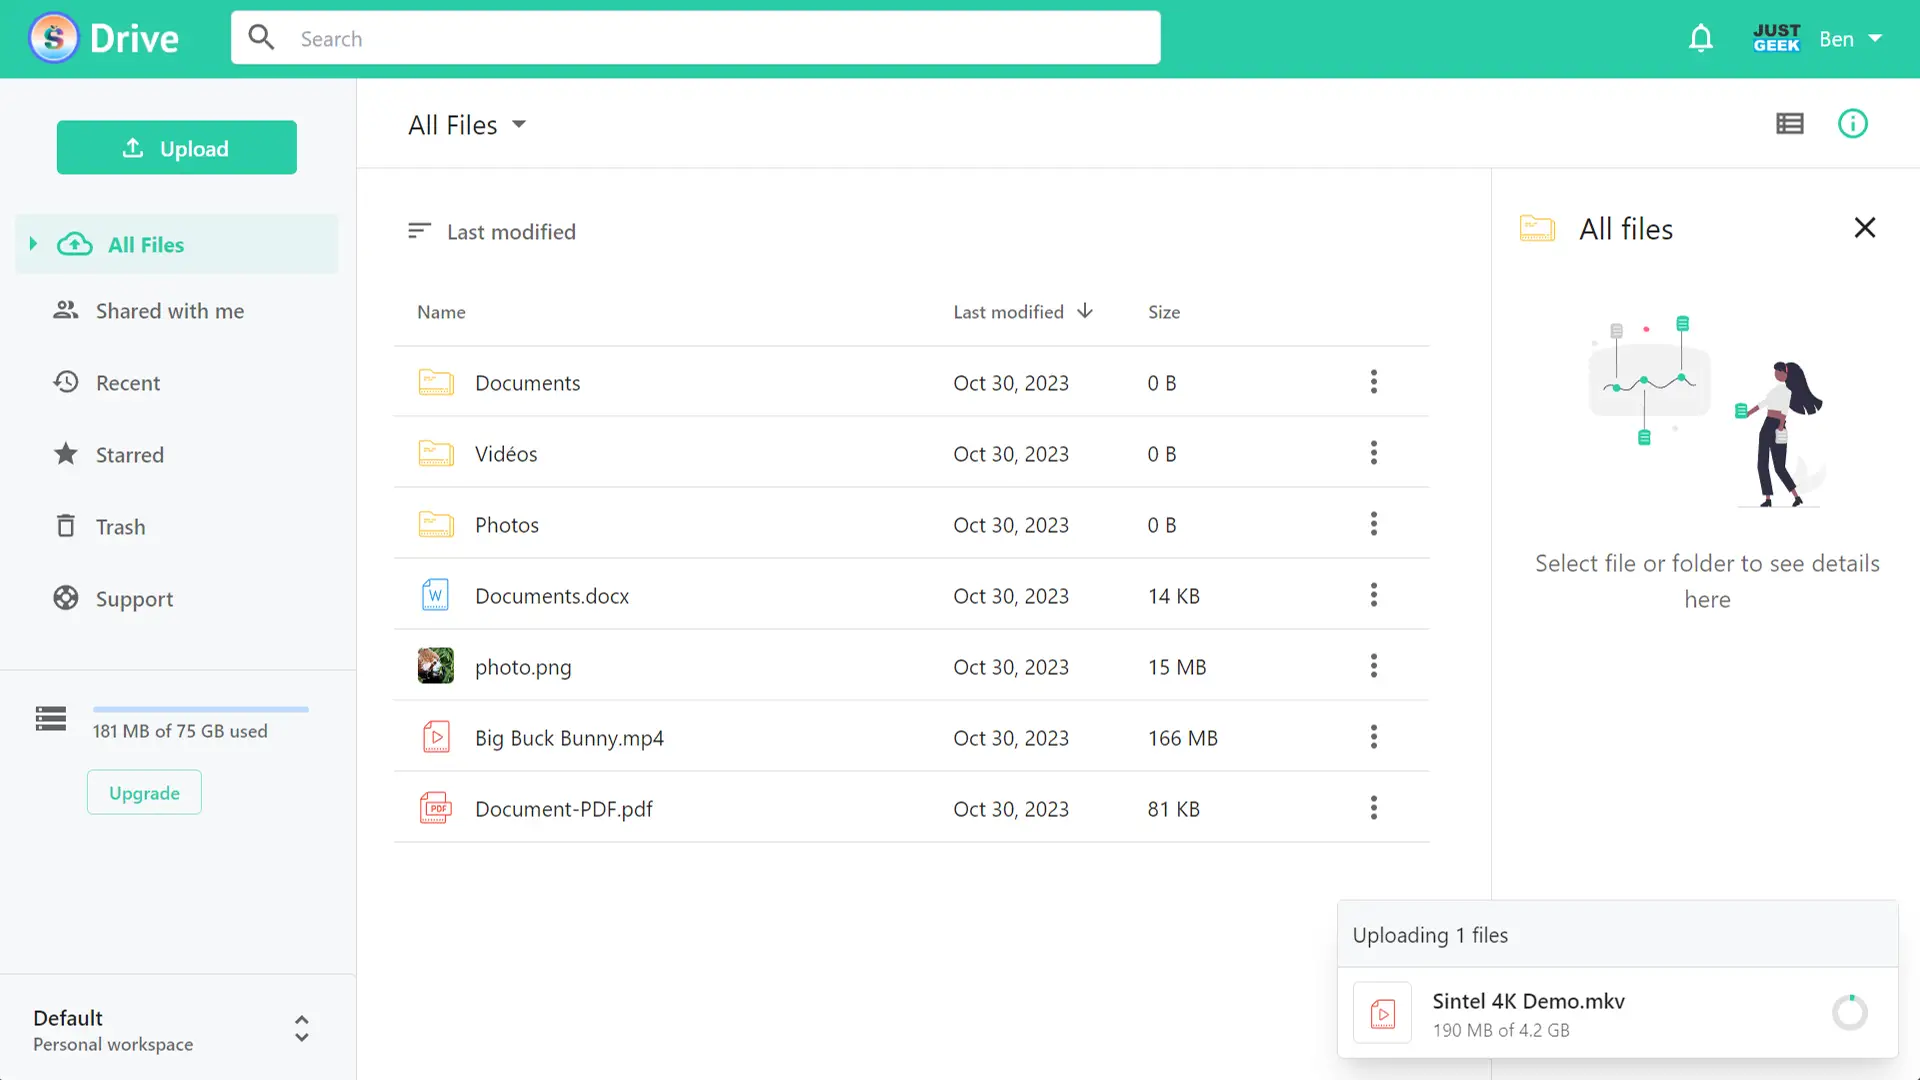The image size is (1920, 1080).
Task: Open more options for Photos folder
Action: pos(1374,524)
